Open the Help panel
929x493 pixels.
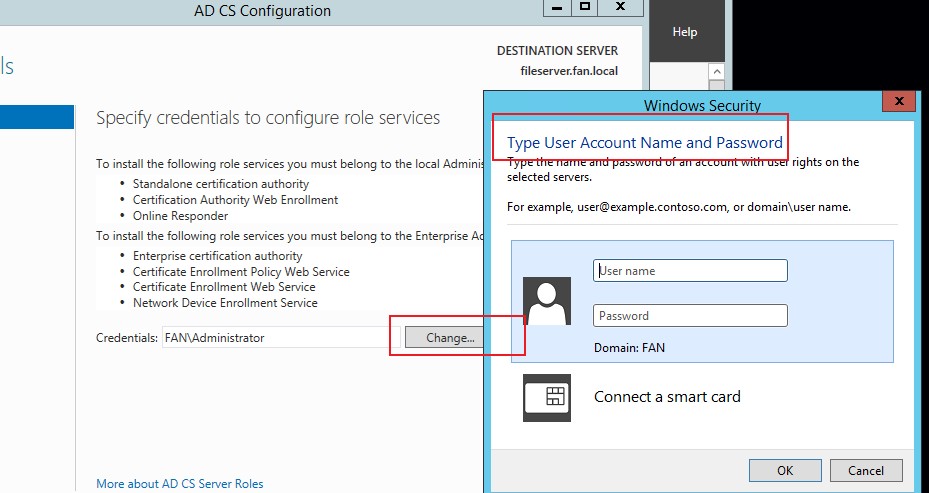click(x=684, y=32)
